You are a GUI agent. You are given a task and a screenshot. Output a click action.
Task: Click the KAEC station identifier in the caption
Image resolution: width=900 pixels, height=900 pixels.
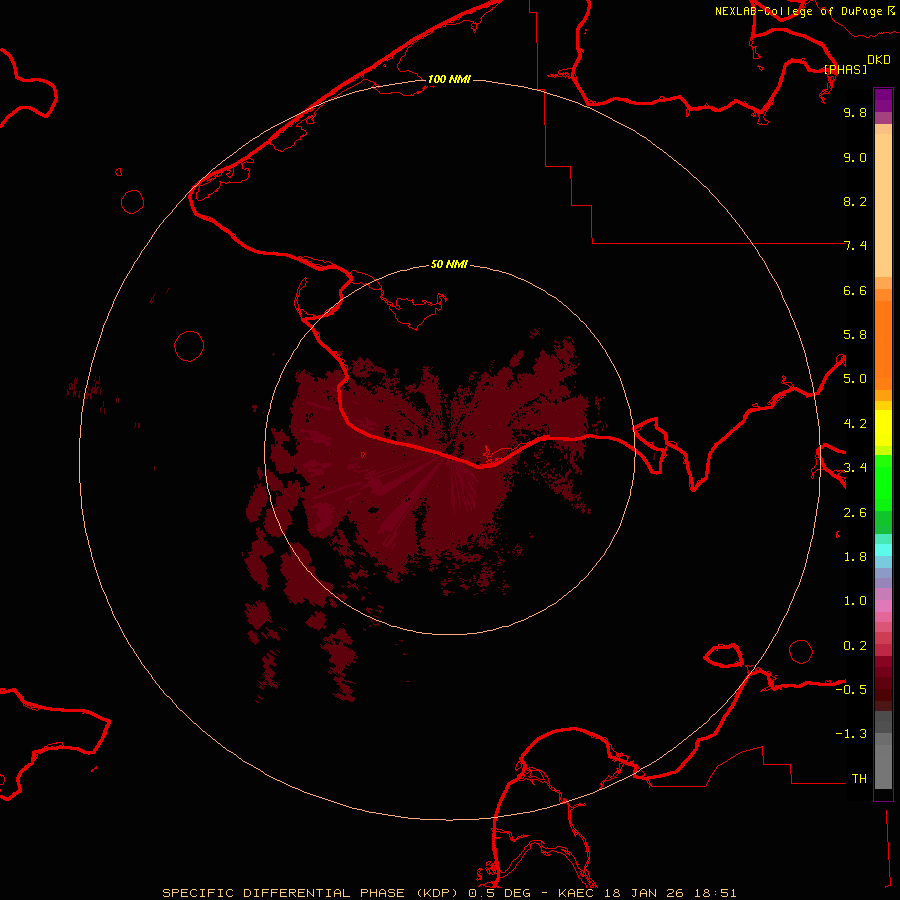click(576, 893)
